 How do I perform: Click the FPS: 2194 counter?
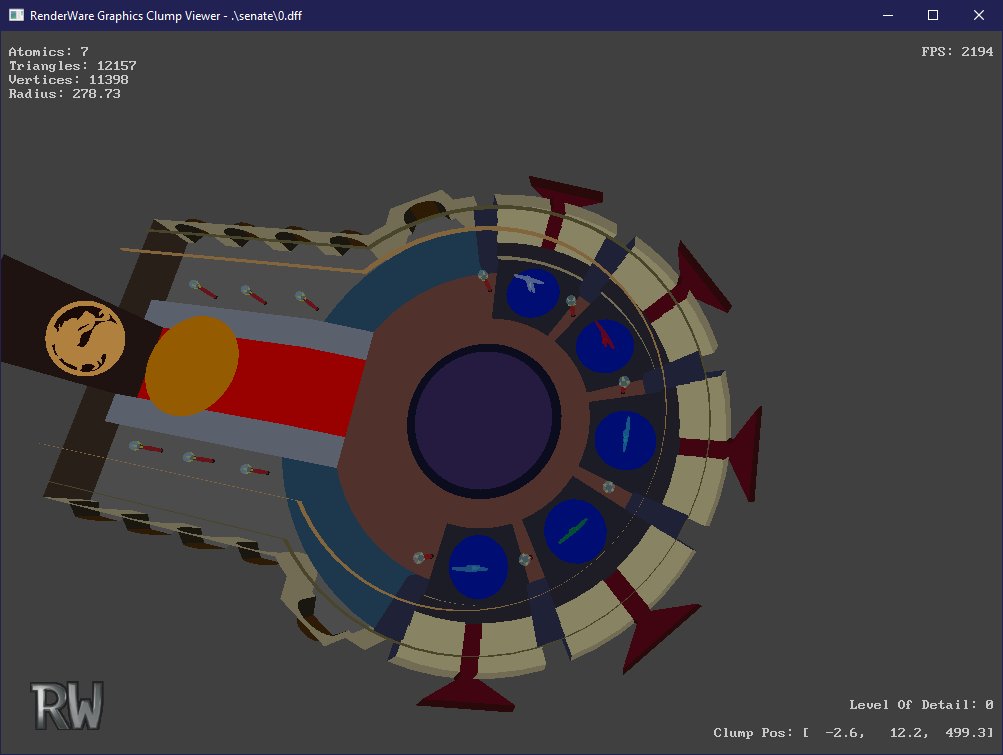pos(957,51)
